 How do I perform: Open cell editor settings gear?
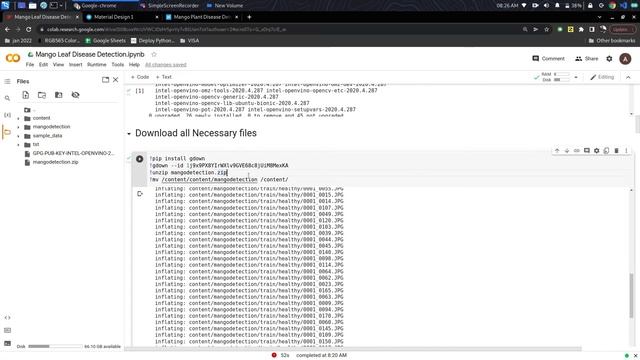[596, 151]
